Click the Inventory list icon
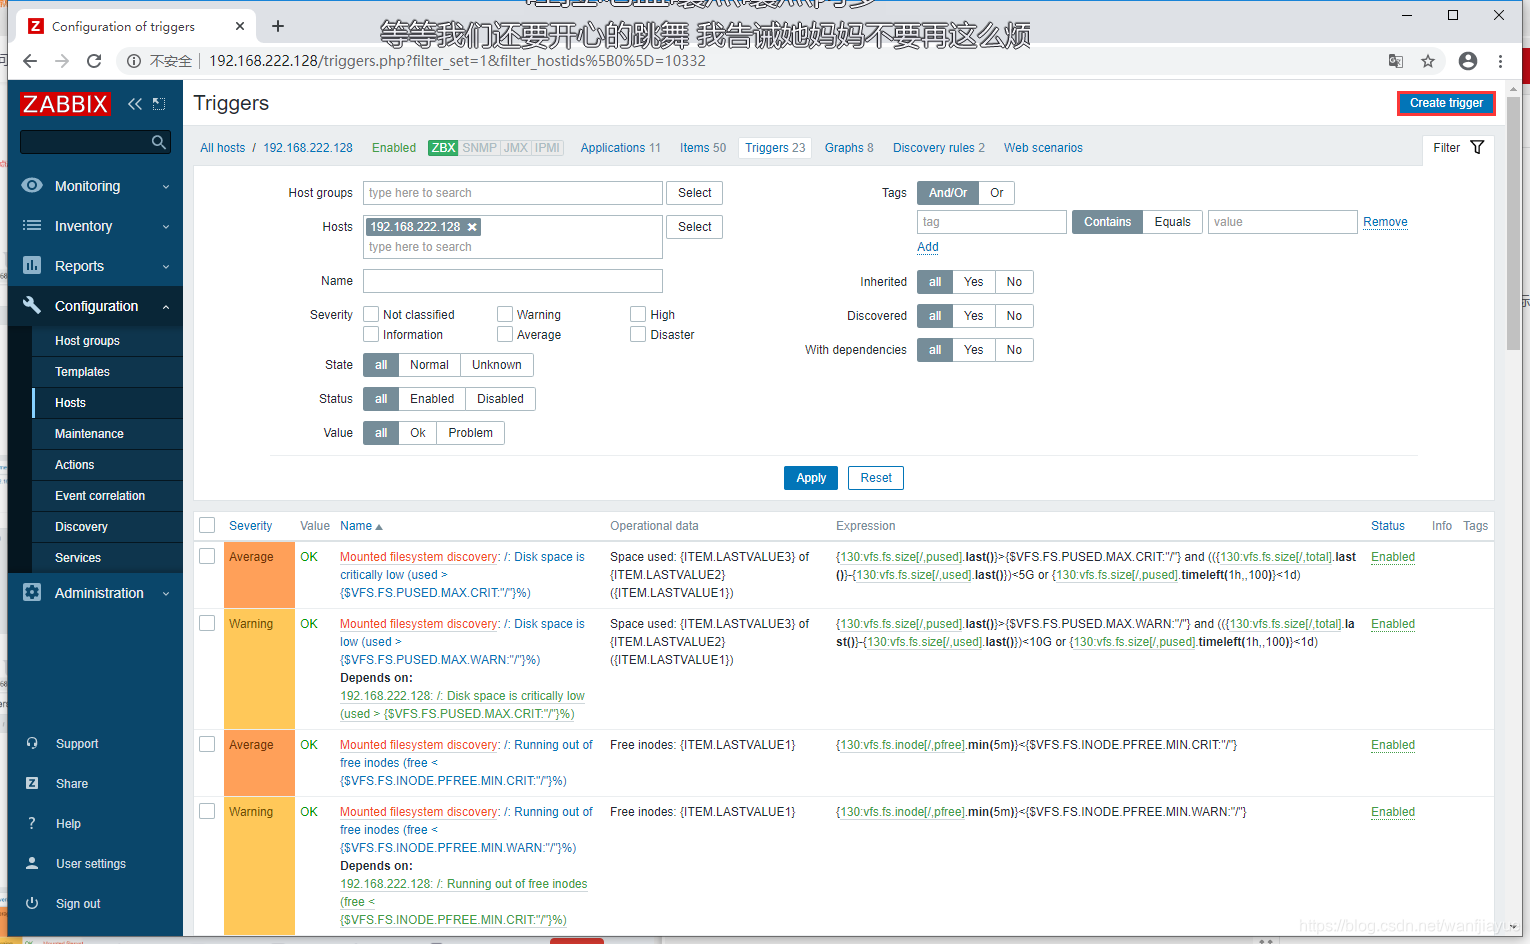The width and height of the screenshot is (1530, 944). (x=32, y=225)
